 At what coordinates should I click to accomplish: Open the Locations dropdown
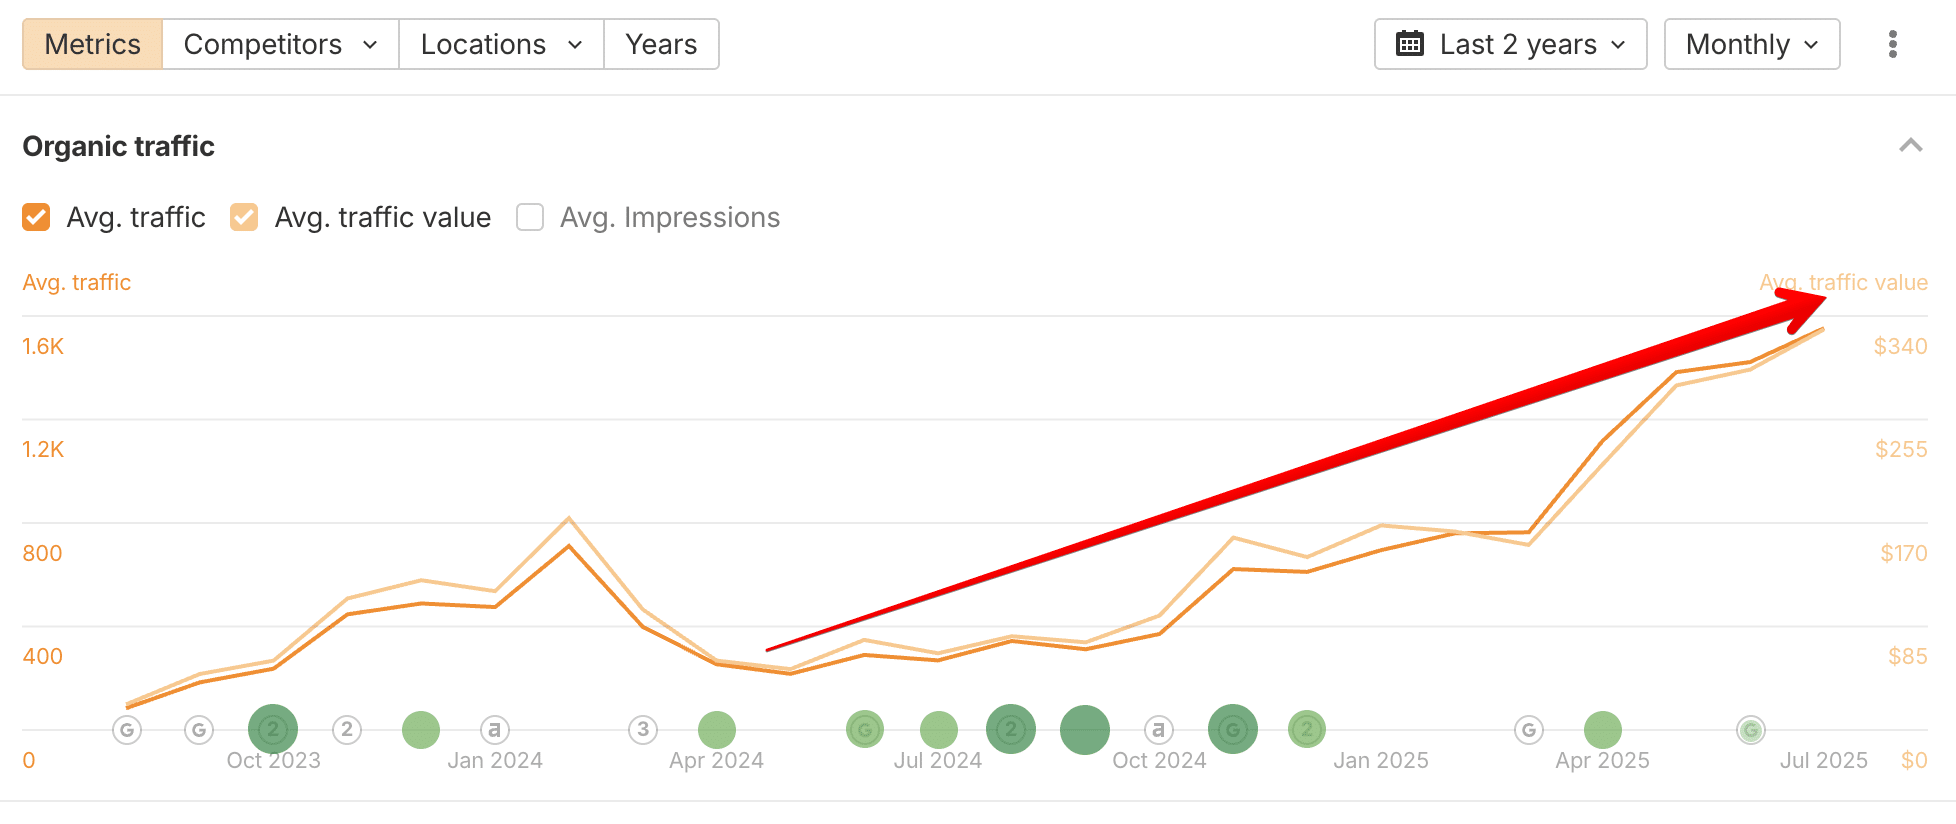(500, 44)
